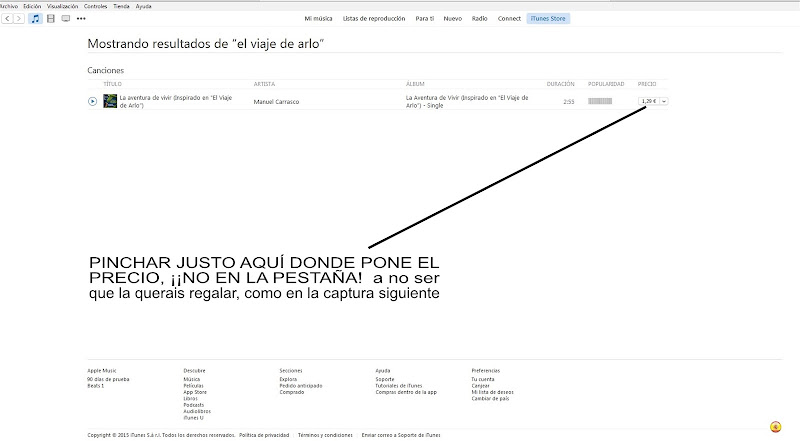The height and width of the screenshot is (441, 800).
Task: Open the Manuel Carrasco artist link
Action: pos(276,102)
